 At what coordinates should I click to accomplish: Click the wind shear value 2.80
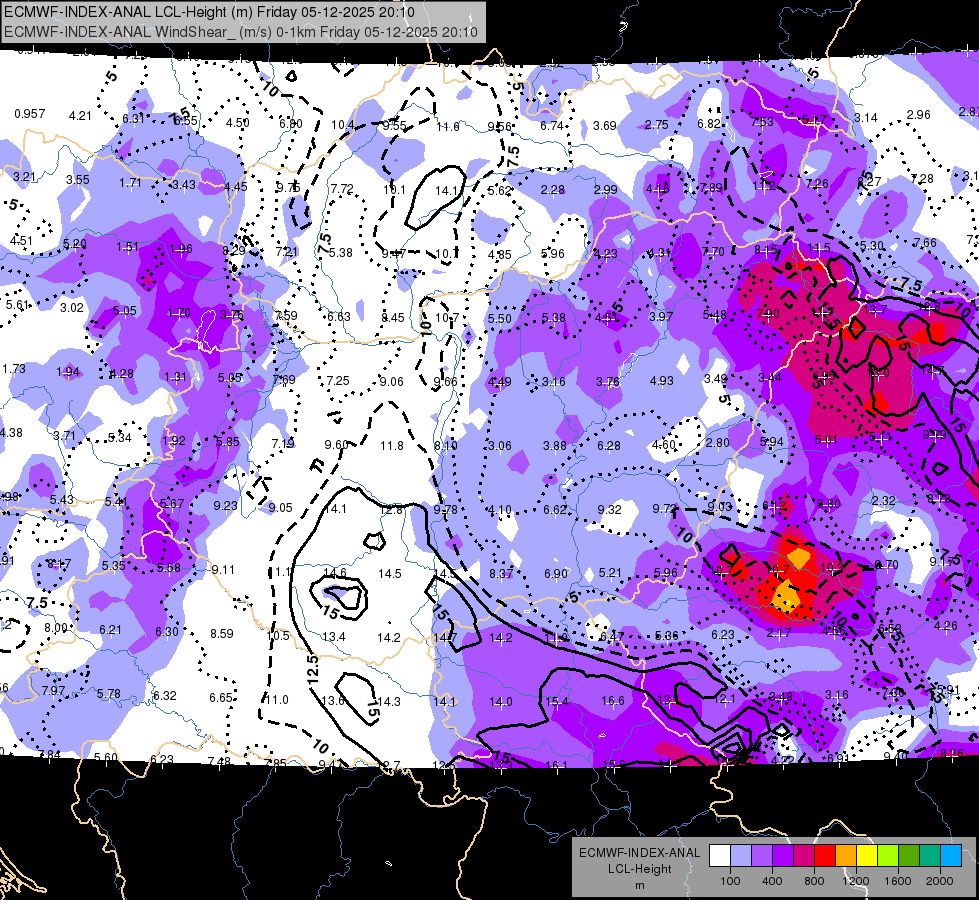[x=717, y=443]
